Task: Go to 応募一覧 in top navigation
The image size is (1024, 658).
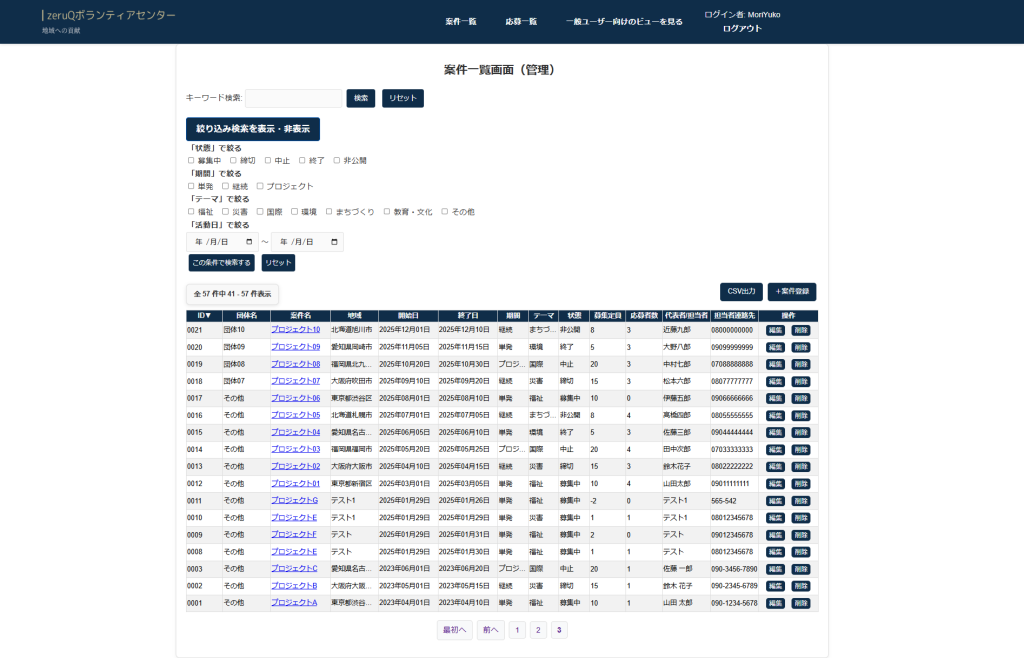Action: 521,21
